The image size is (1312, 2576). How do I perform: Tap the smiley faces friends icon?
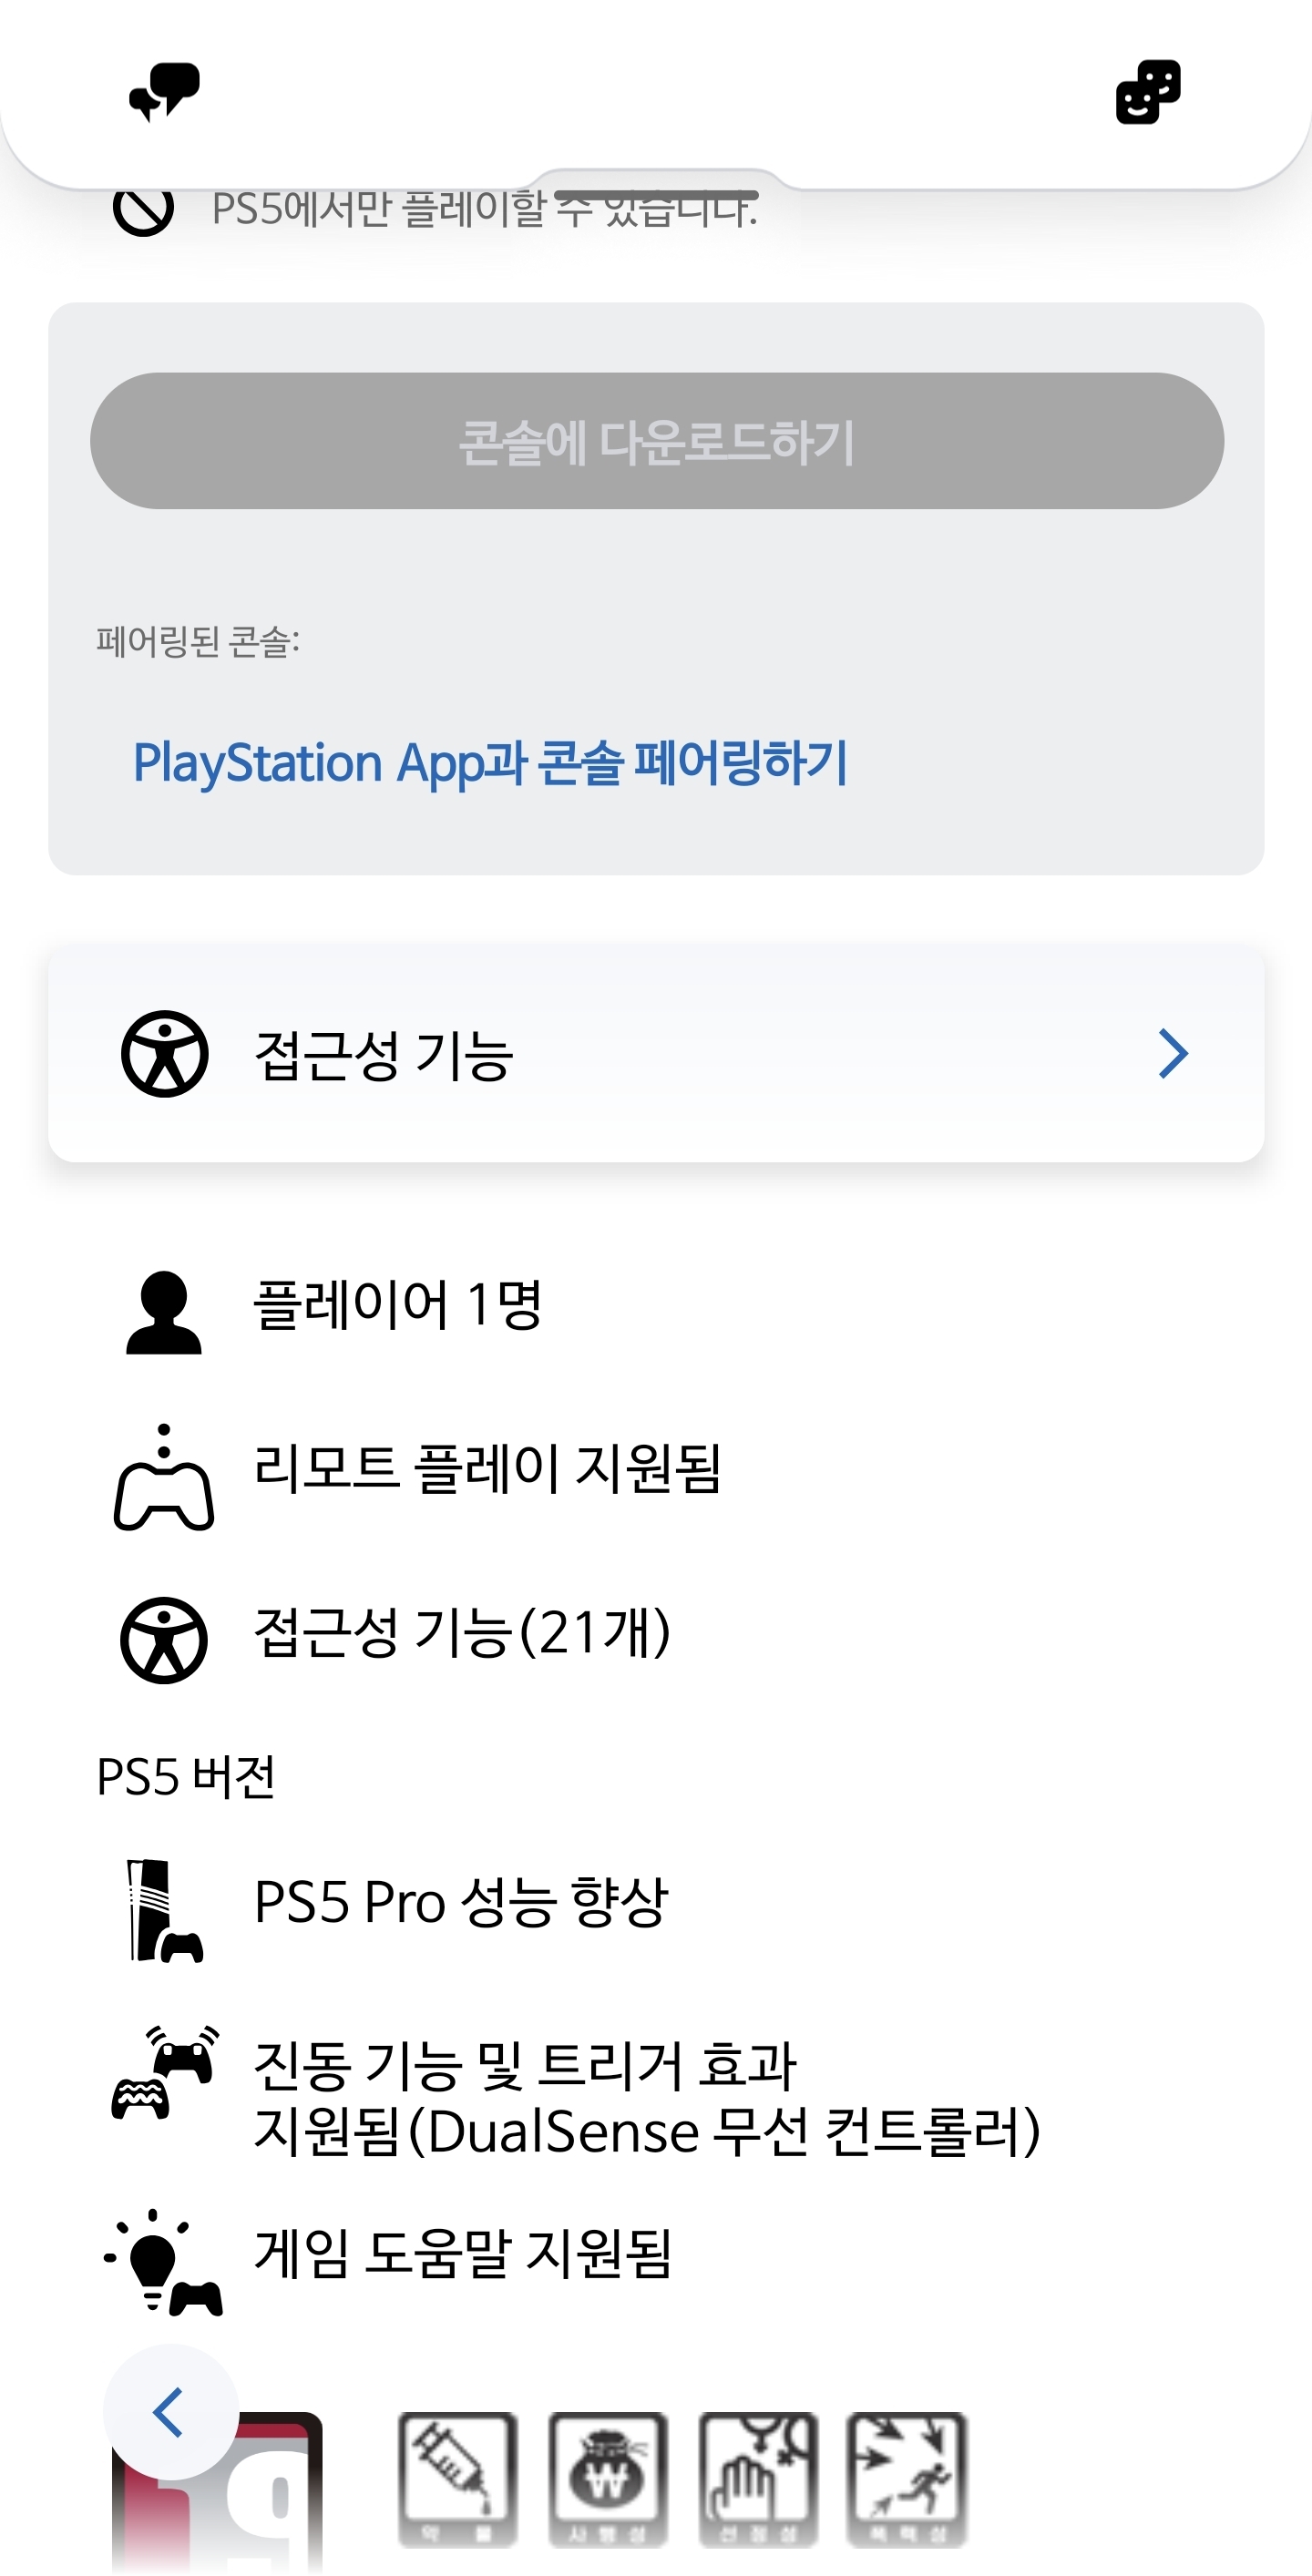pos(1147,92)
